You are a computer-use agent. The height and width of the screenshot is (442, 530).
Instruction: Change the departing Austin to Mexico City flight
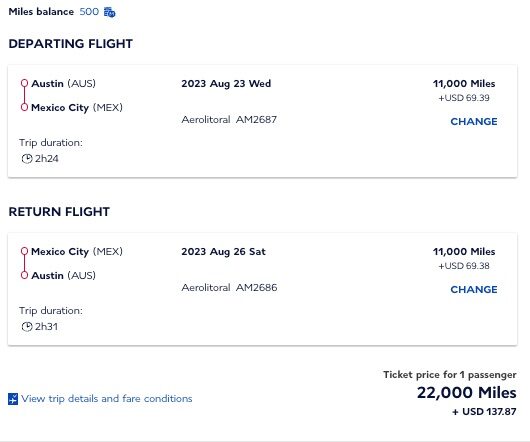pos(474,121)
